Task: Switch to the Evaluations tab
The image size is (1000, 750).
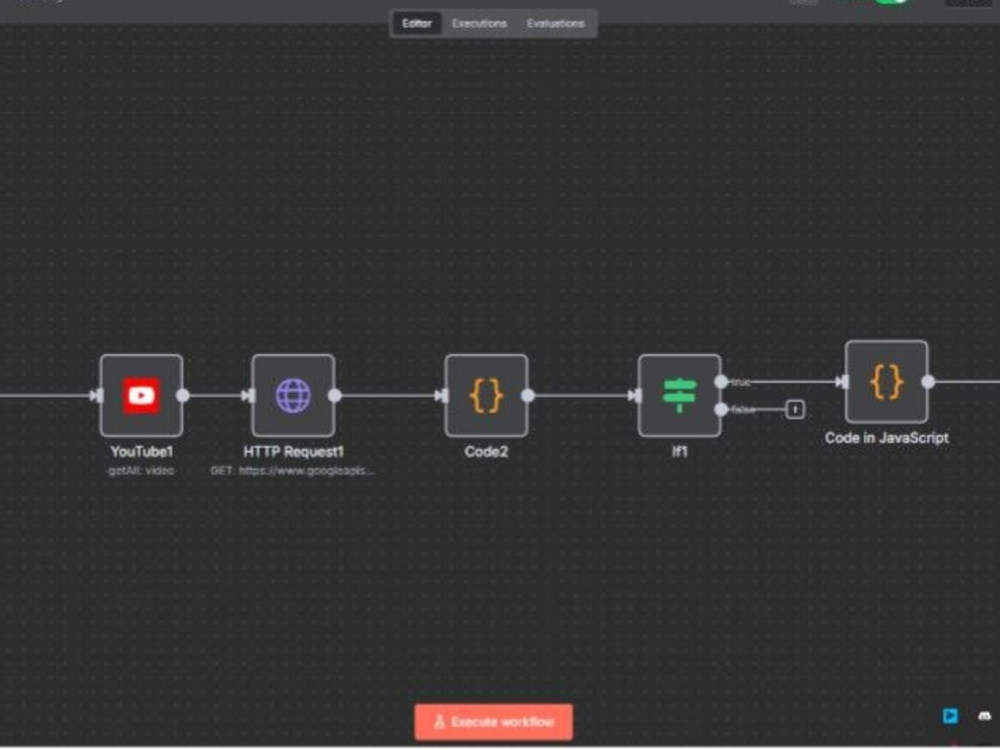Action: coord(555,24)
